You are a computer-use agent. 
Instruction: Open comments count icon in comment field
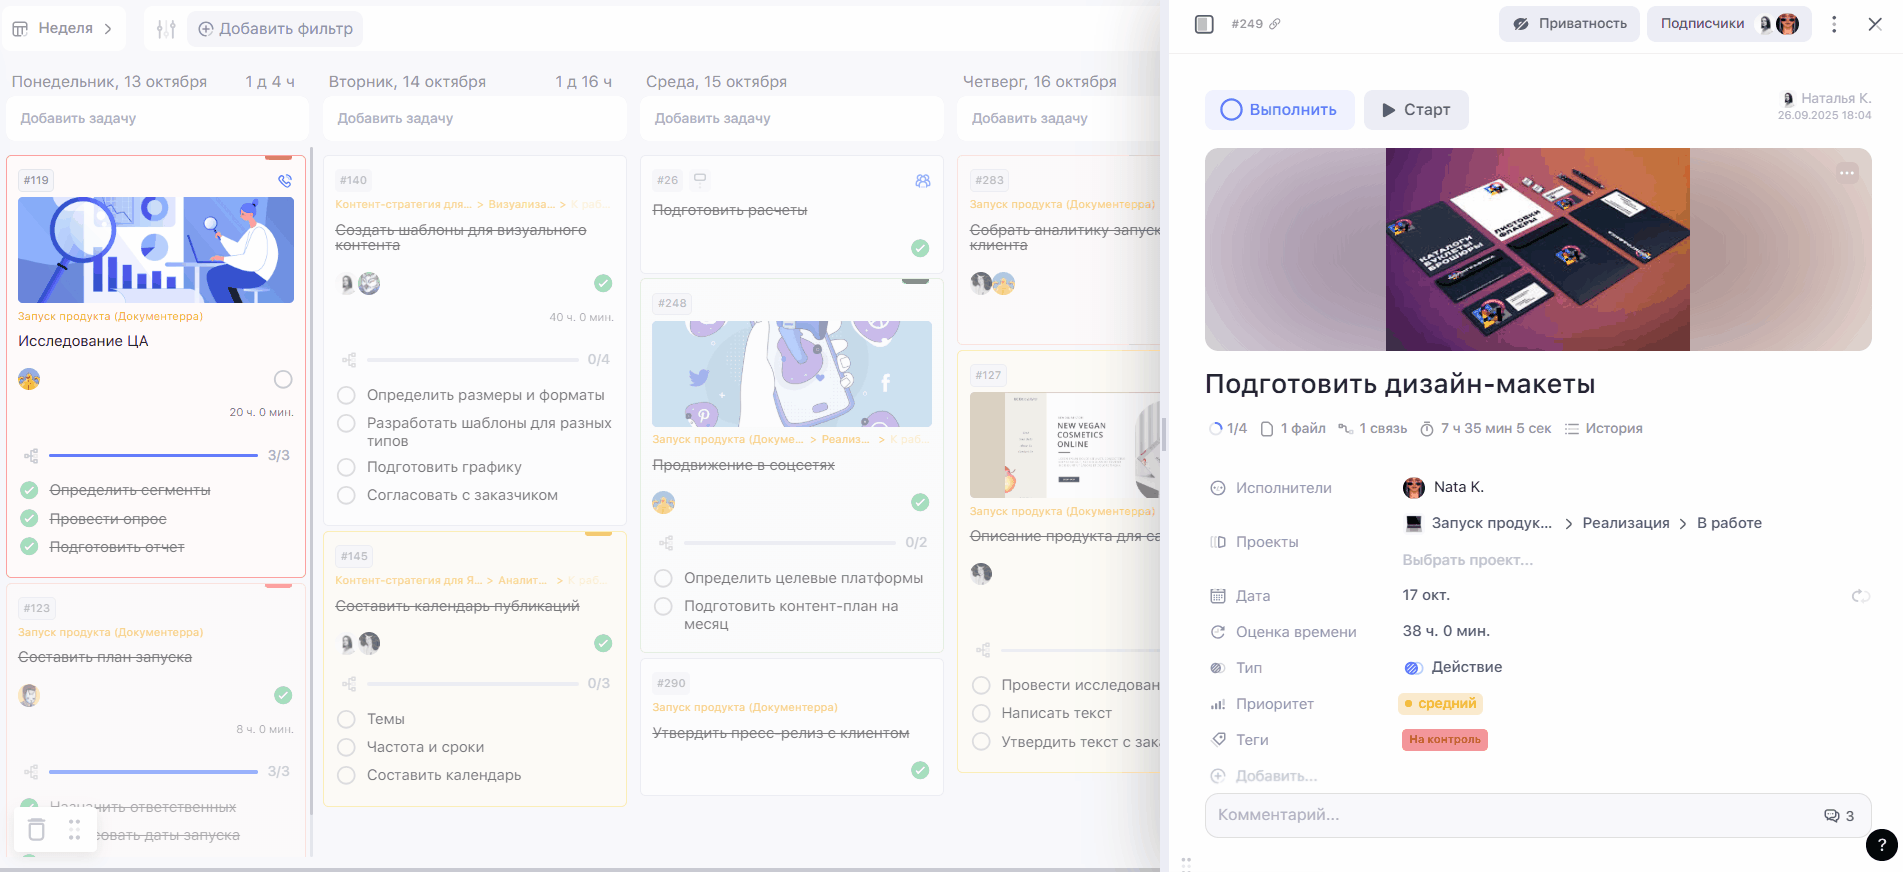1838,816
